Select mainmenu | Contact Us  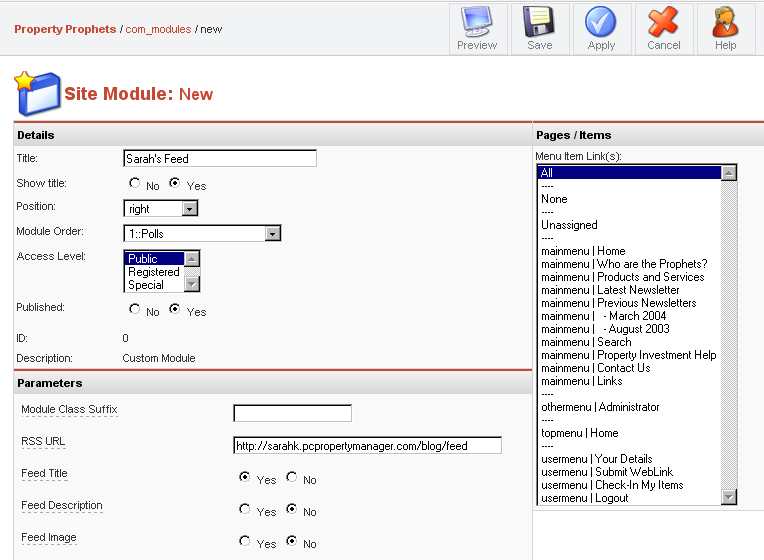point(630,368)
